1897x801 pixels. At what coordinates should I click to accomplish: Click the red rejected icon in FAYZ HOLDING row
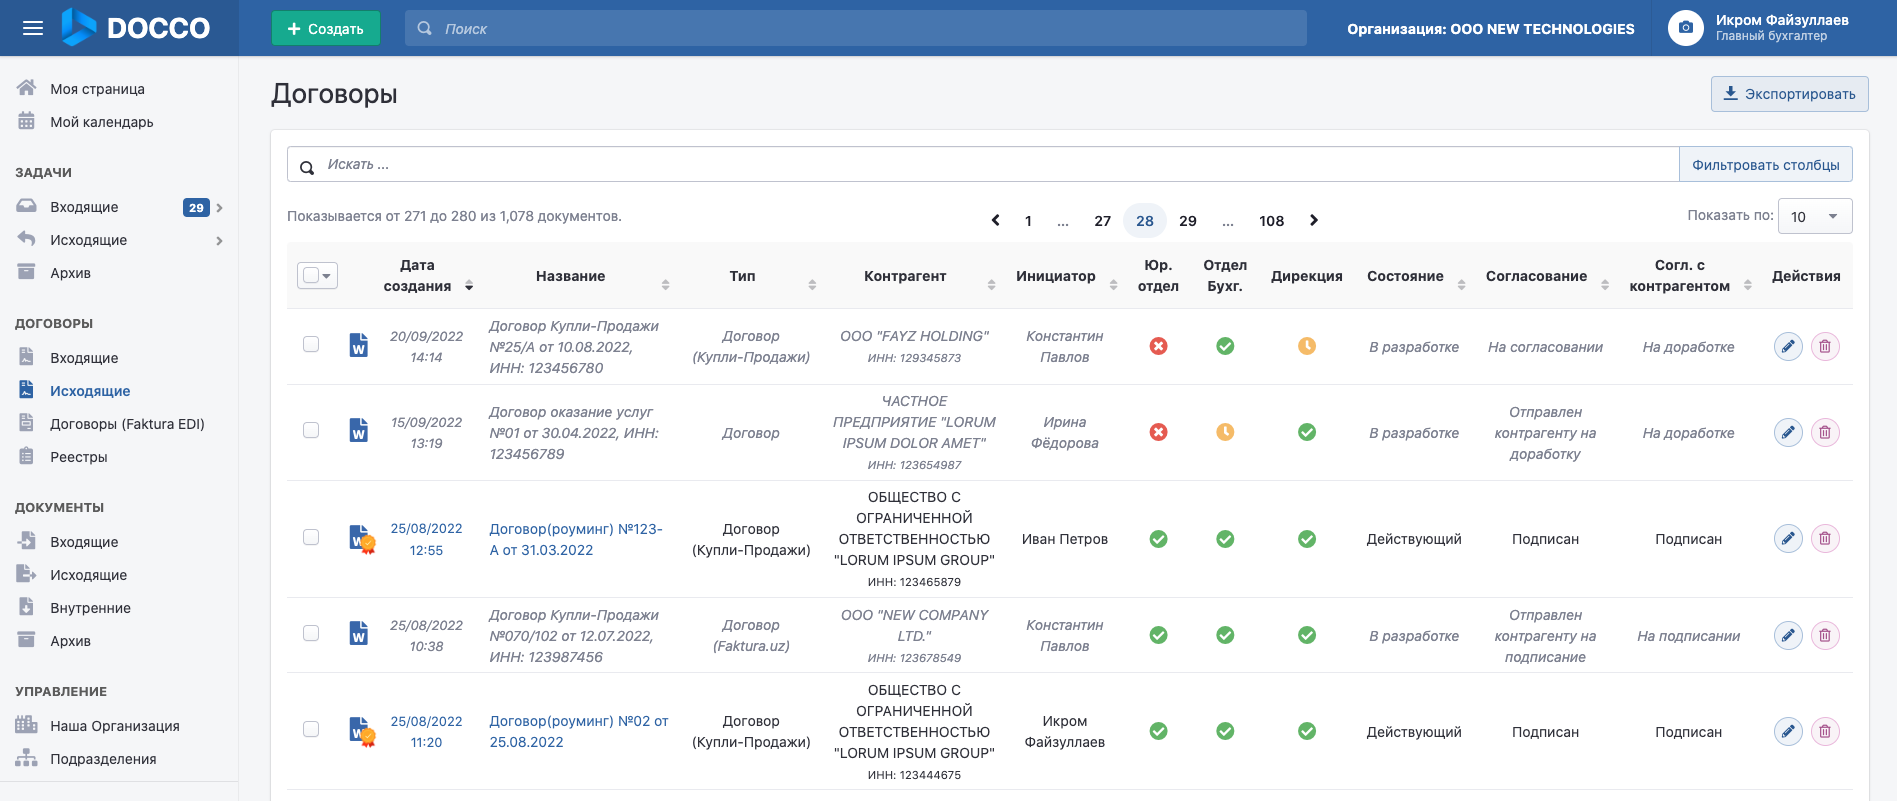point(1158,346)
